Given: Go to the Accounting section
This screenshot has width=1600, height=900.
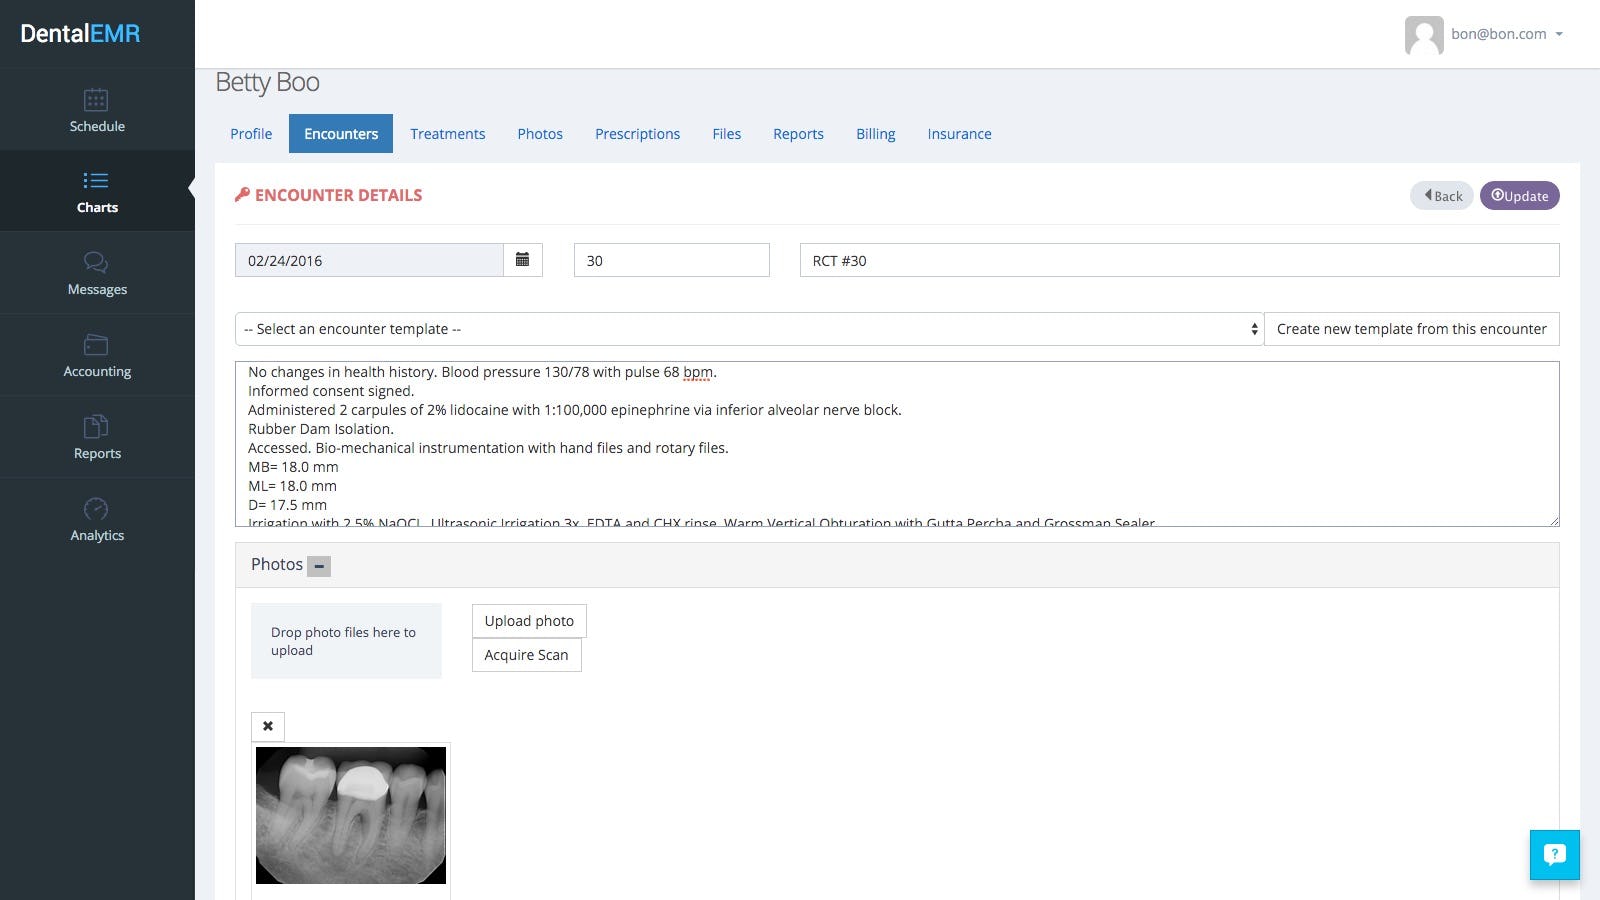Looking at the screenshot, I should (x=97, y=355).
